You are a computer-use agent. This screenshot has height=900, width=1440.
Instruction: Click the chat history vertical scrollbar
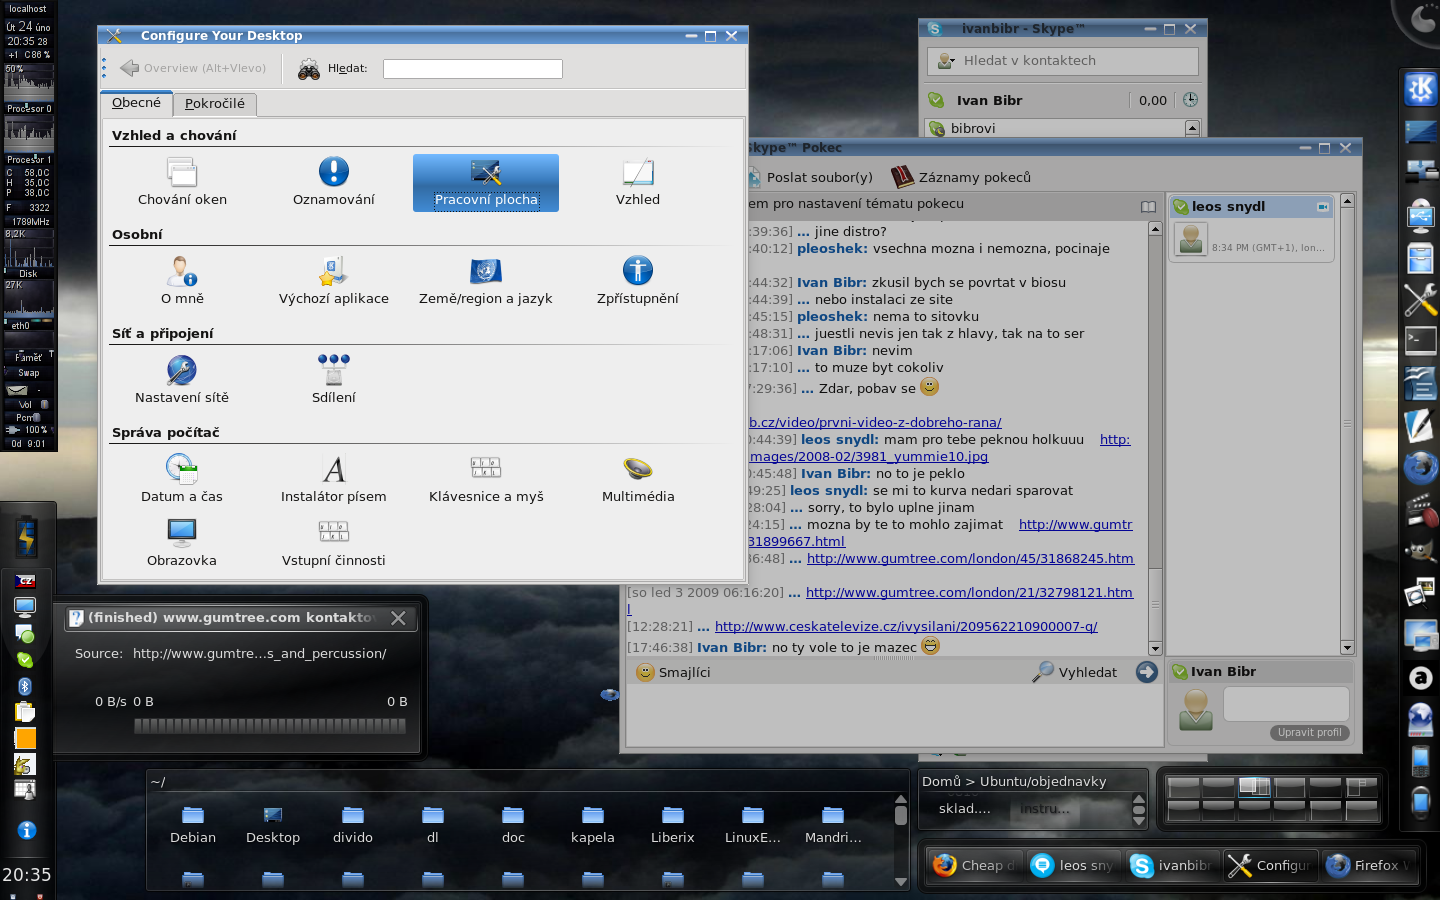point(1155,438)
